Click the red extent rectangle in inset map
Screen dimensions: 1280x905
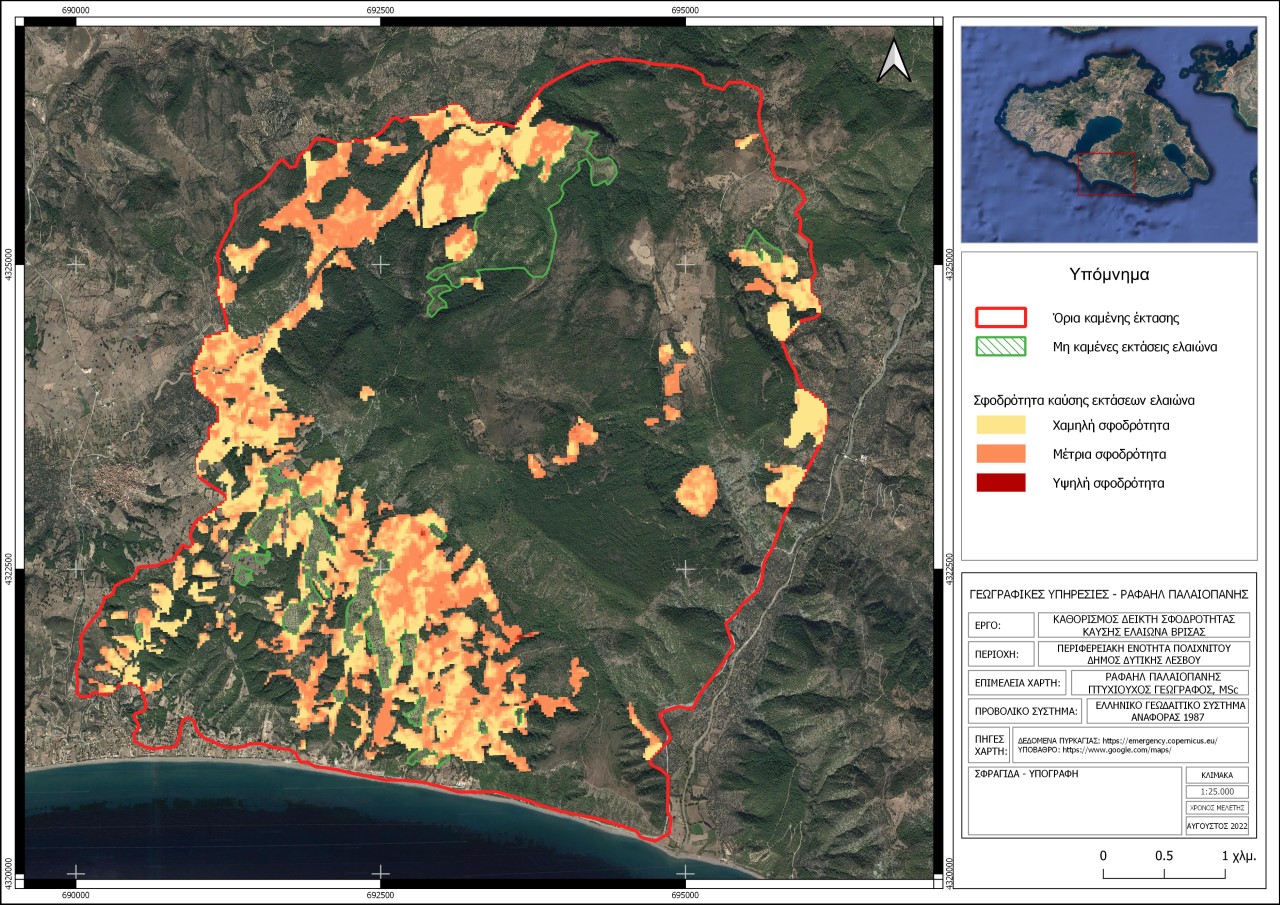point(1107,174)
